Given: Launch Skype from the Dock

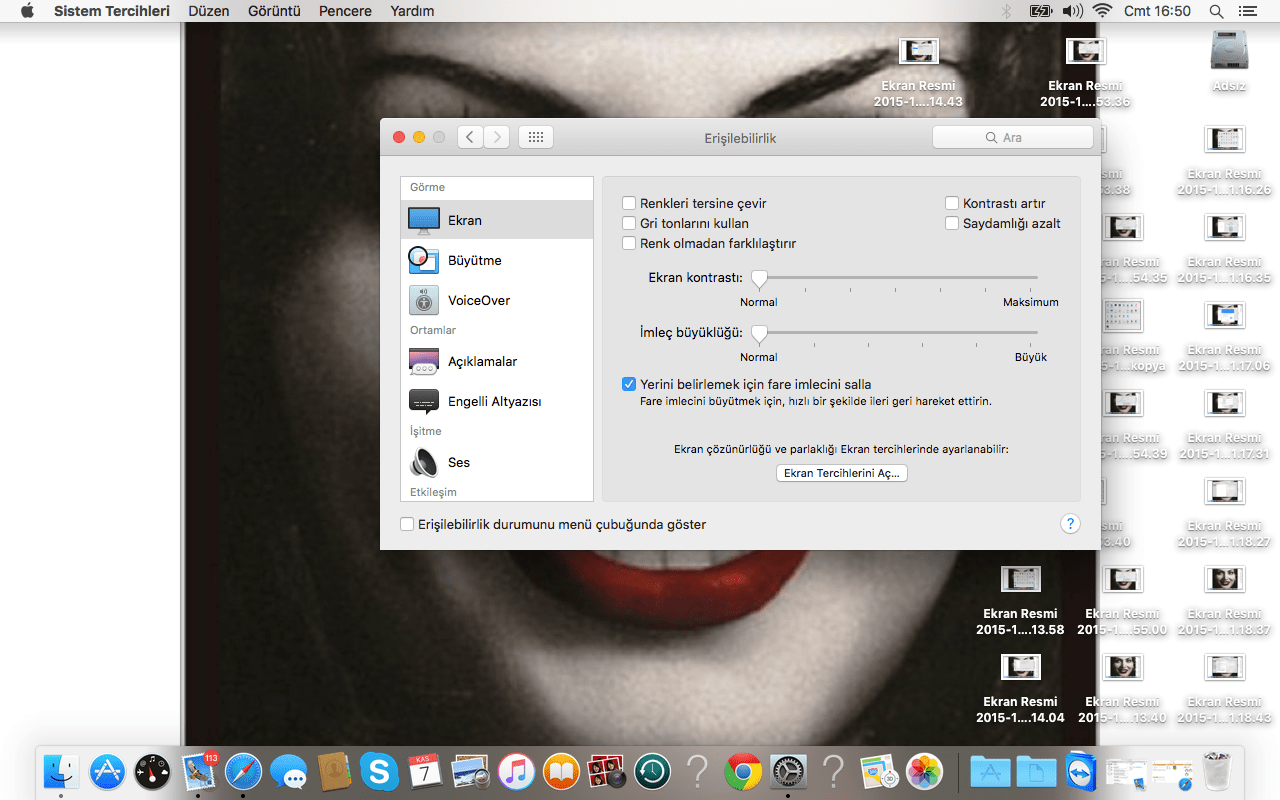Looking at the screenshot, I should [x=379, y=771].
